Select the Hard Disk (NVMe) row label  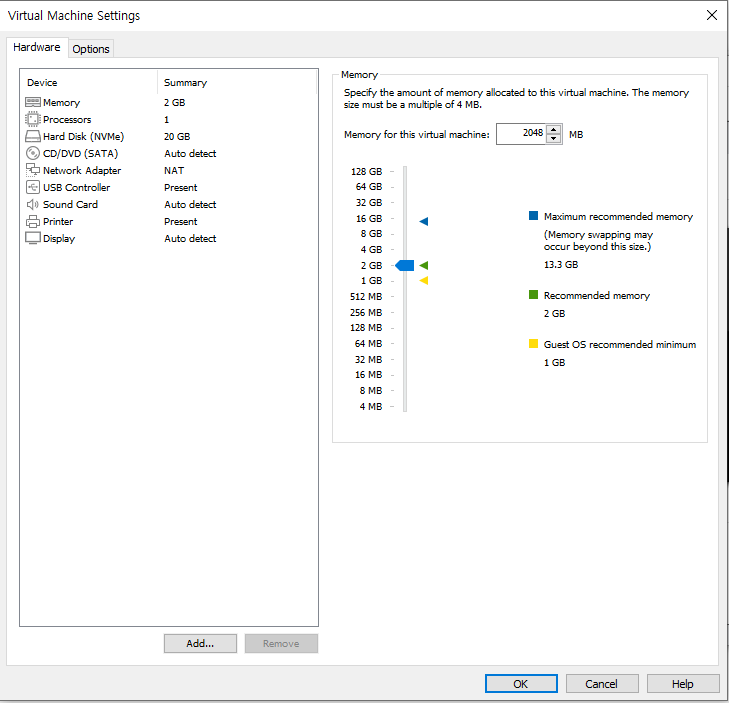click(x=84, y=136)
